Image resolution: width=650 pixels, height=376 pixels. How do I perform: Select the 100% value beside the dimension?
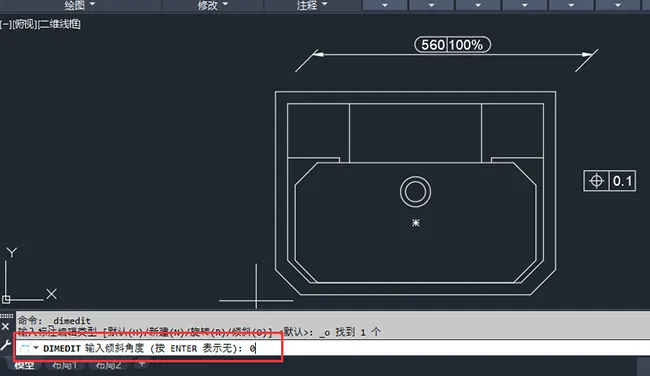click(x=466, y=45)
